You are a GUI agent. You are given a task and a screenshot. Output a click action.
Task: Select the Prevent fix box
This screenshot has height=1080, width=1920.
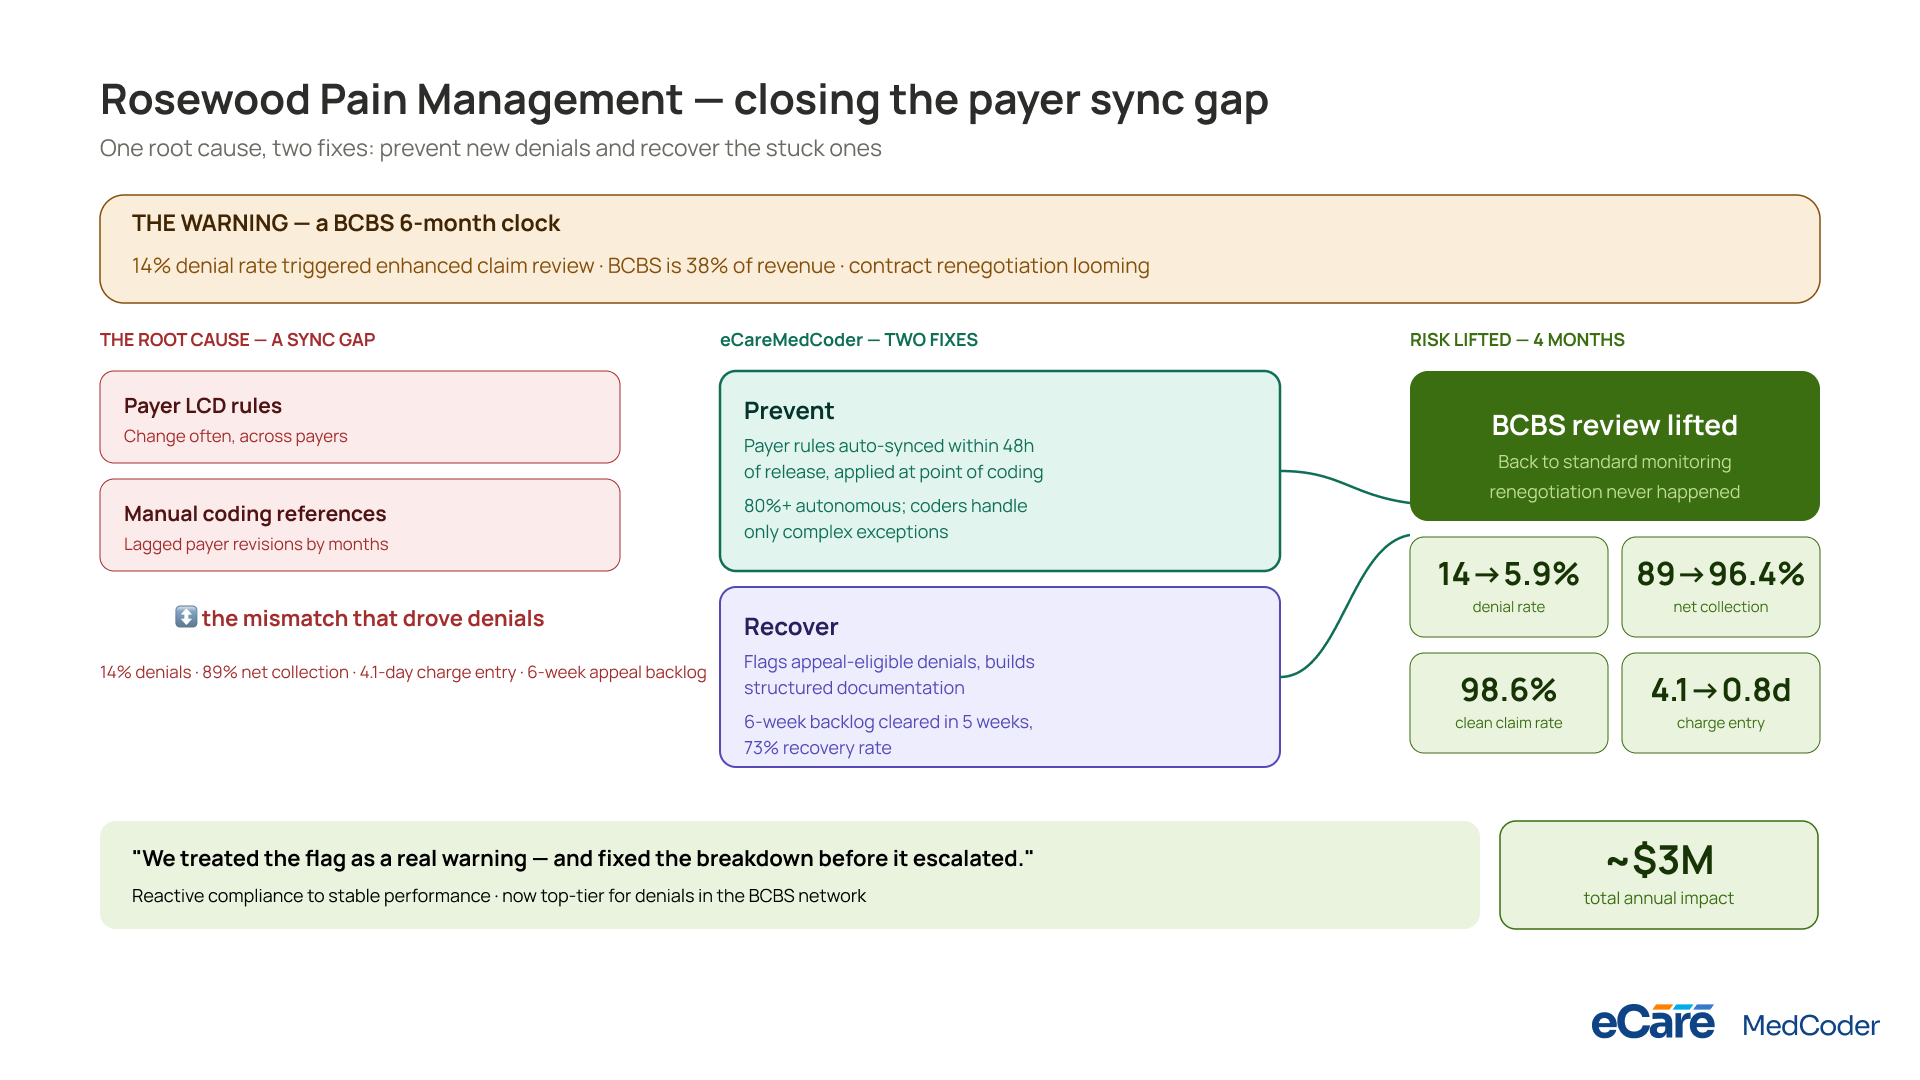[x=1000, y=471]
